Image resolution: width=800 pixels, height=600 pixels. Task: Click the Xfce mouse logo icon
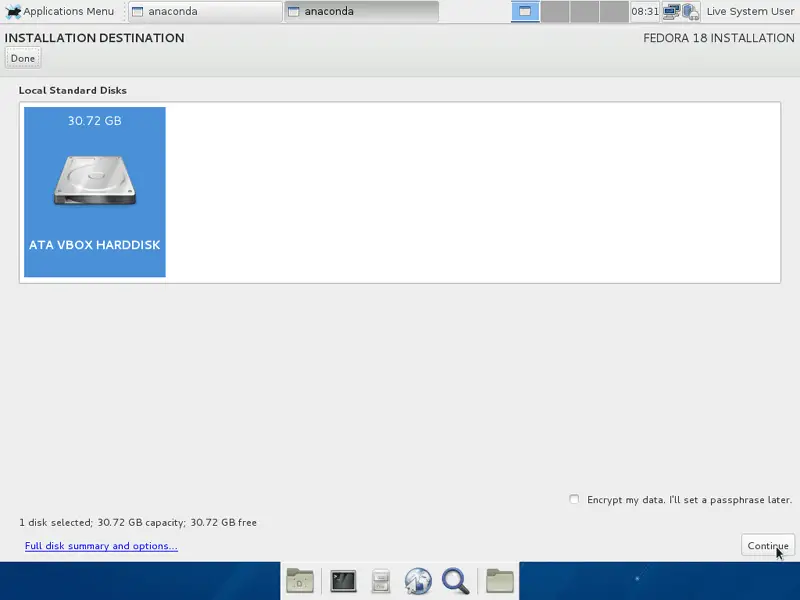[x=13, y=11]
